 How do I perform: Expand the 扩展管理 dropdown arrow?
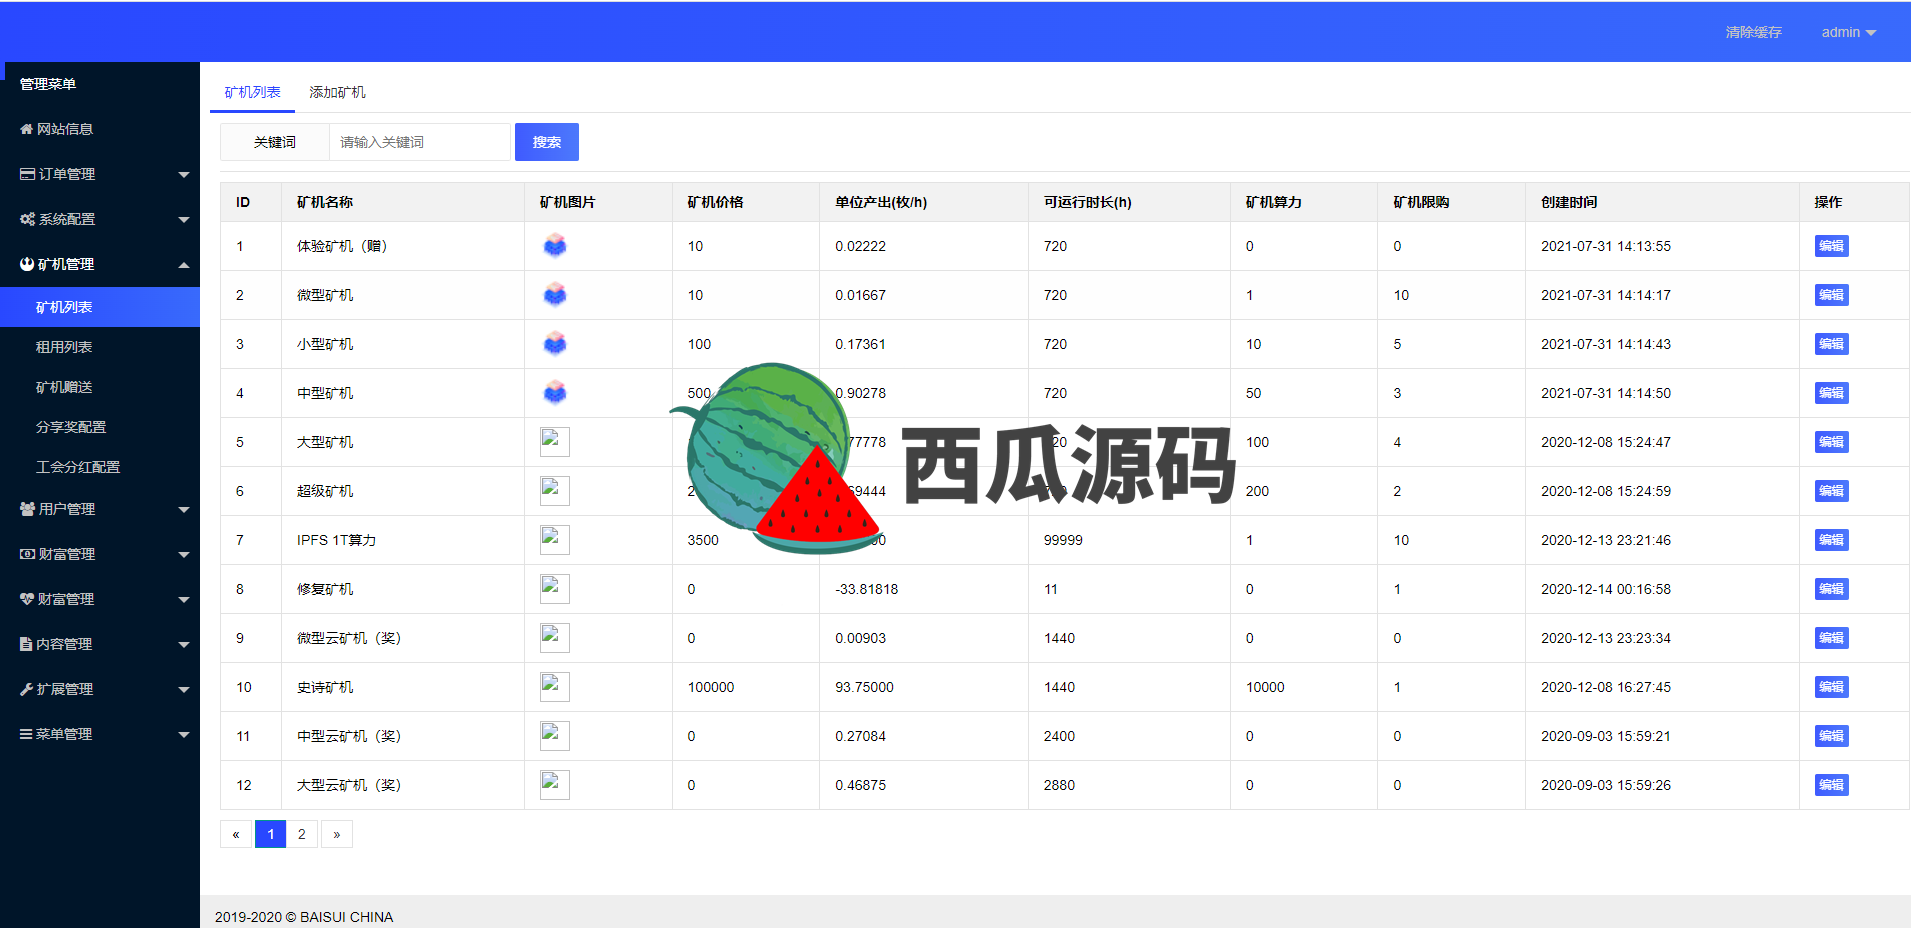pos(184,690)
